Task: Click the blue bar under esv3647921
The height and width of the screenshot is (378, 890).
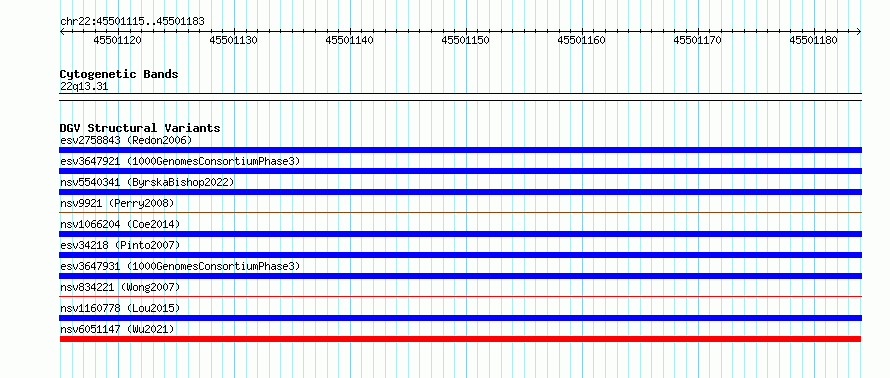Action: [460, 171]
